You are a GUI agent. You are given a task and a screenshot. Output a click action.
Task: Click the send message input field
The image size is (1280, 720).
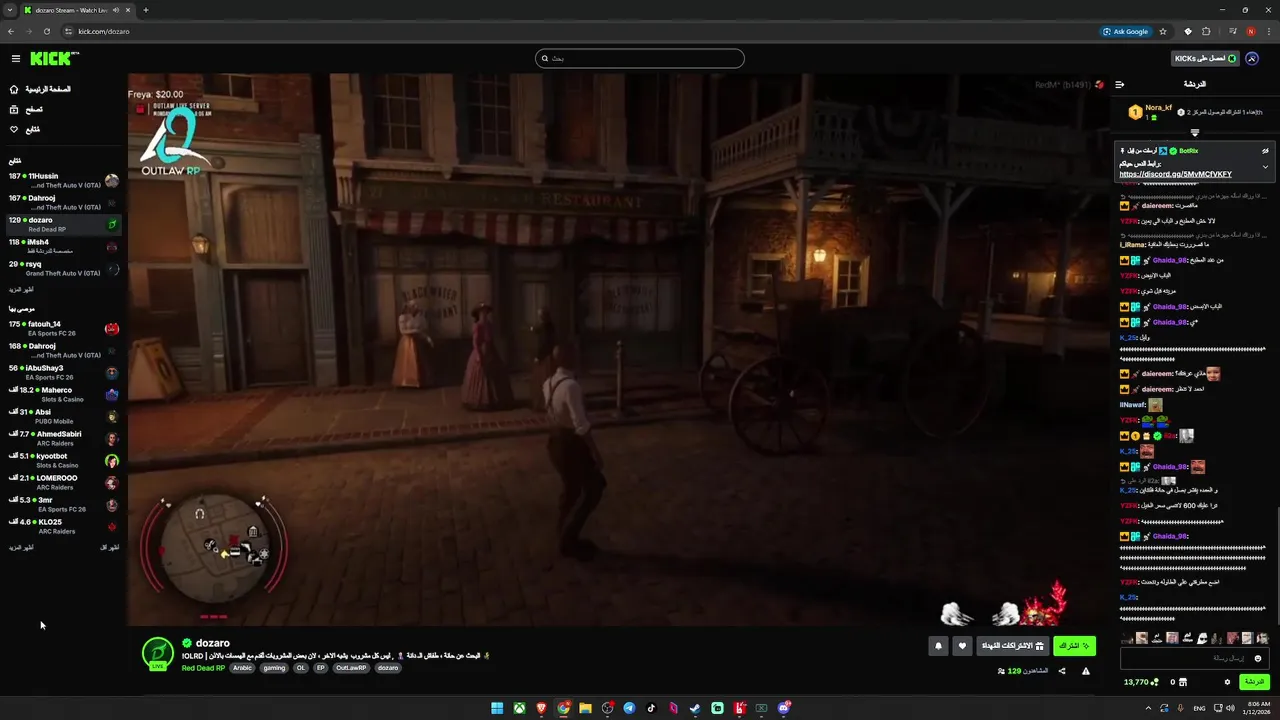1194,658
